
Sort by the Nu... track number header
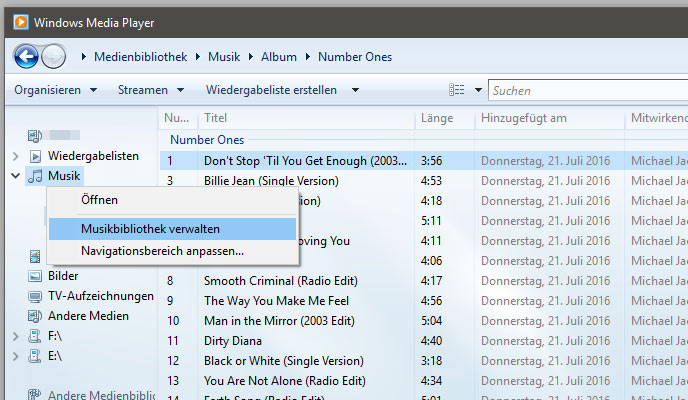[178, 118]
